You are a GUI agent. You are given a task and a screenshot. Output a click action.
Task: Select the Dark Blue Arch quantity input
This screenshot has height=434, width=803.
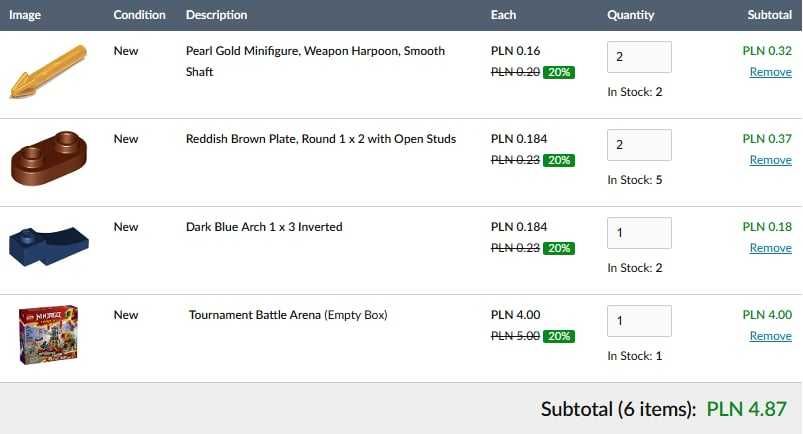point(639,233)
